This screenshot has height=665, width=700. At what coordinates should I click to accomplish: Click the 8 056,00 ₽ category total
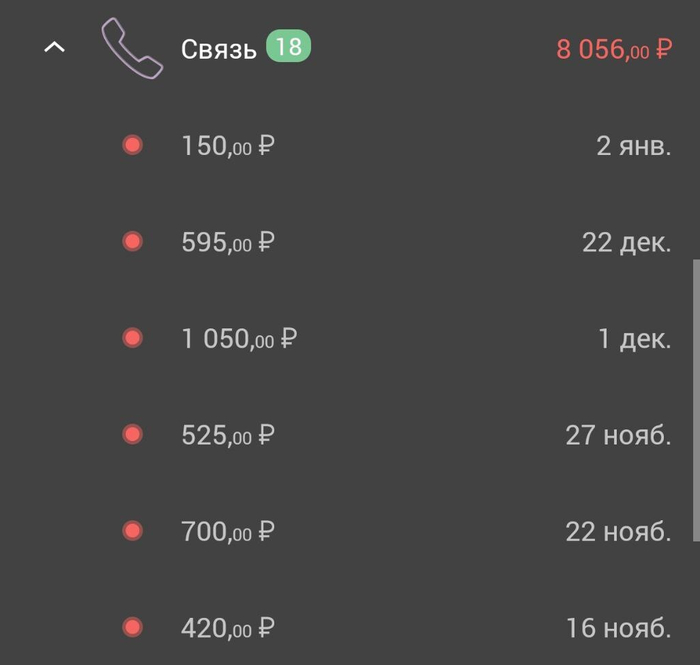(613, 49)
